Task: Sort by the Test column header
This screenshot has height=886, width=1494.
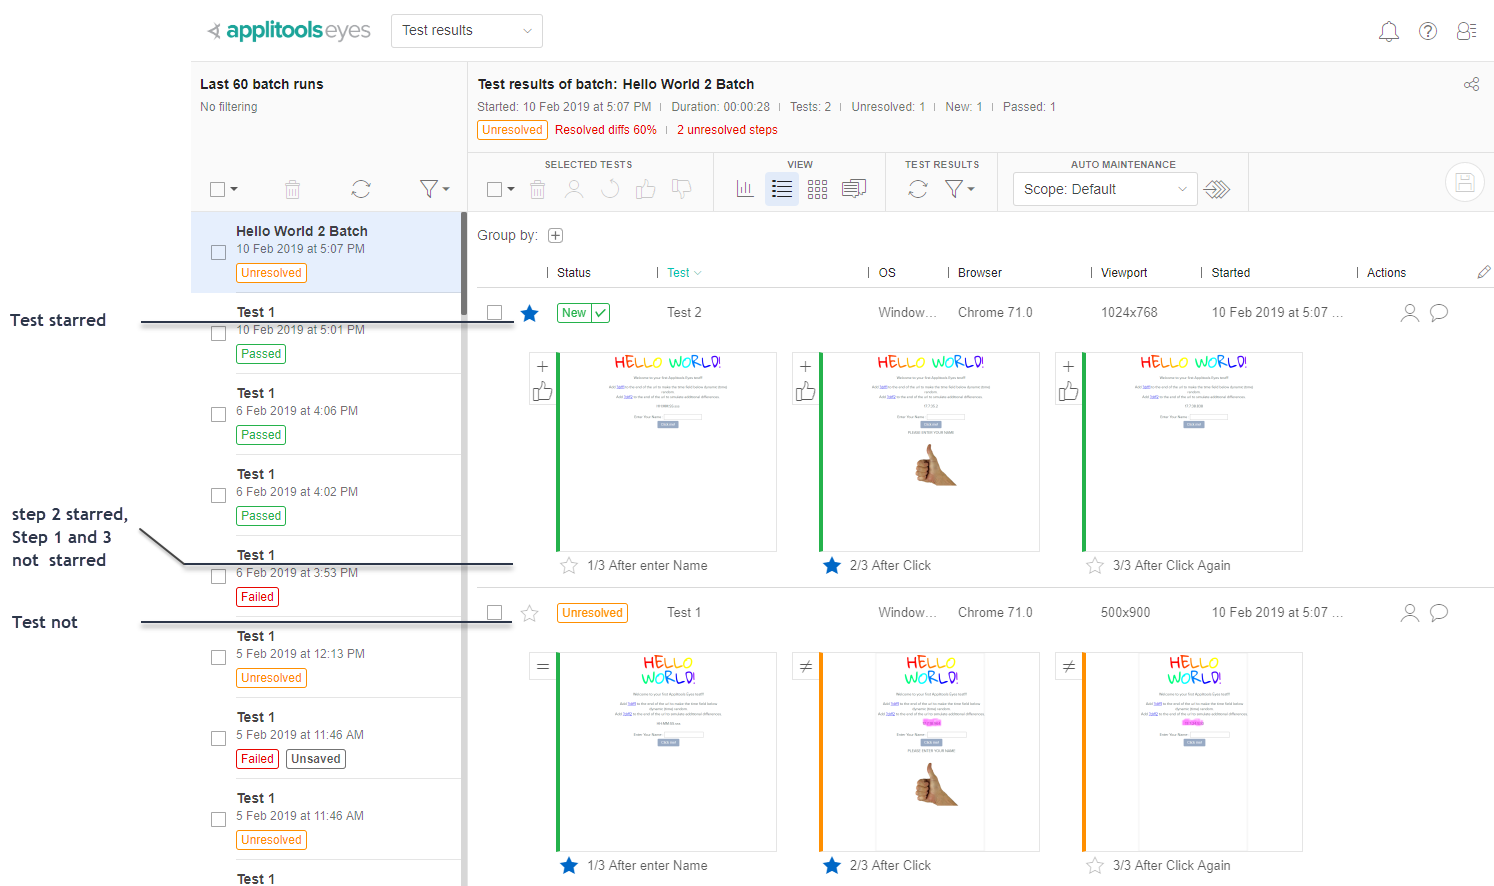Action: 679,273
